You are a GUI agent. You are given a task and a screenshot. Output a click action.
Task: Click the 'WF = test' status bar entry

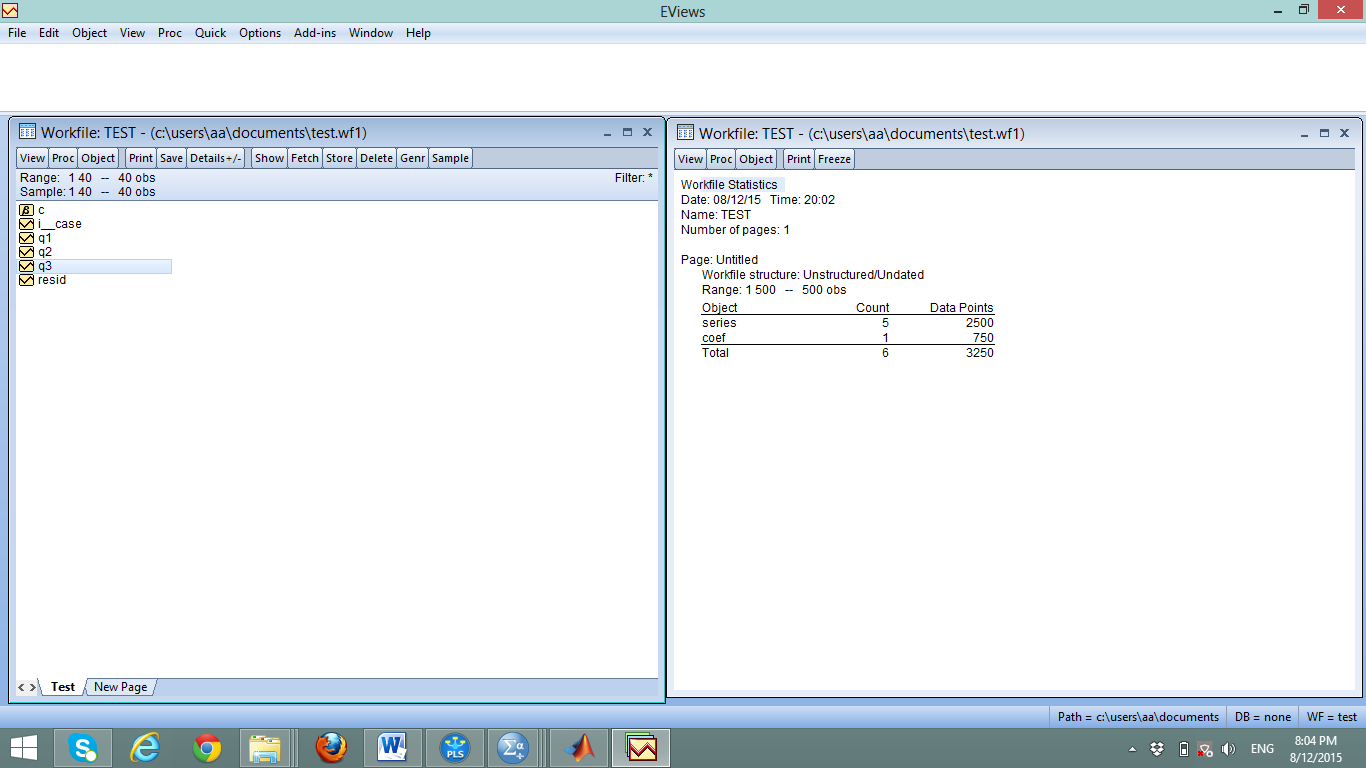(x=1332, y=717)
